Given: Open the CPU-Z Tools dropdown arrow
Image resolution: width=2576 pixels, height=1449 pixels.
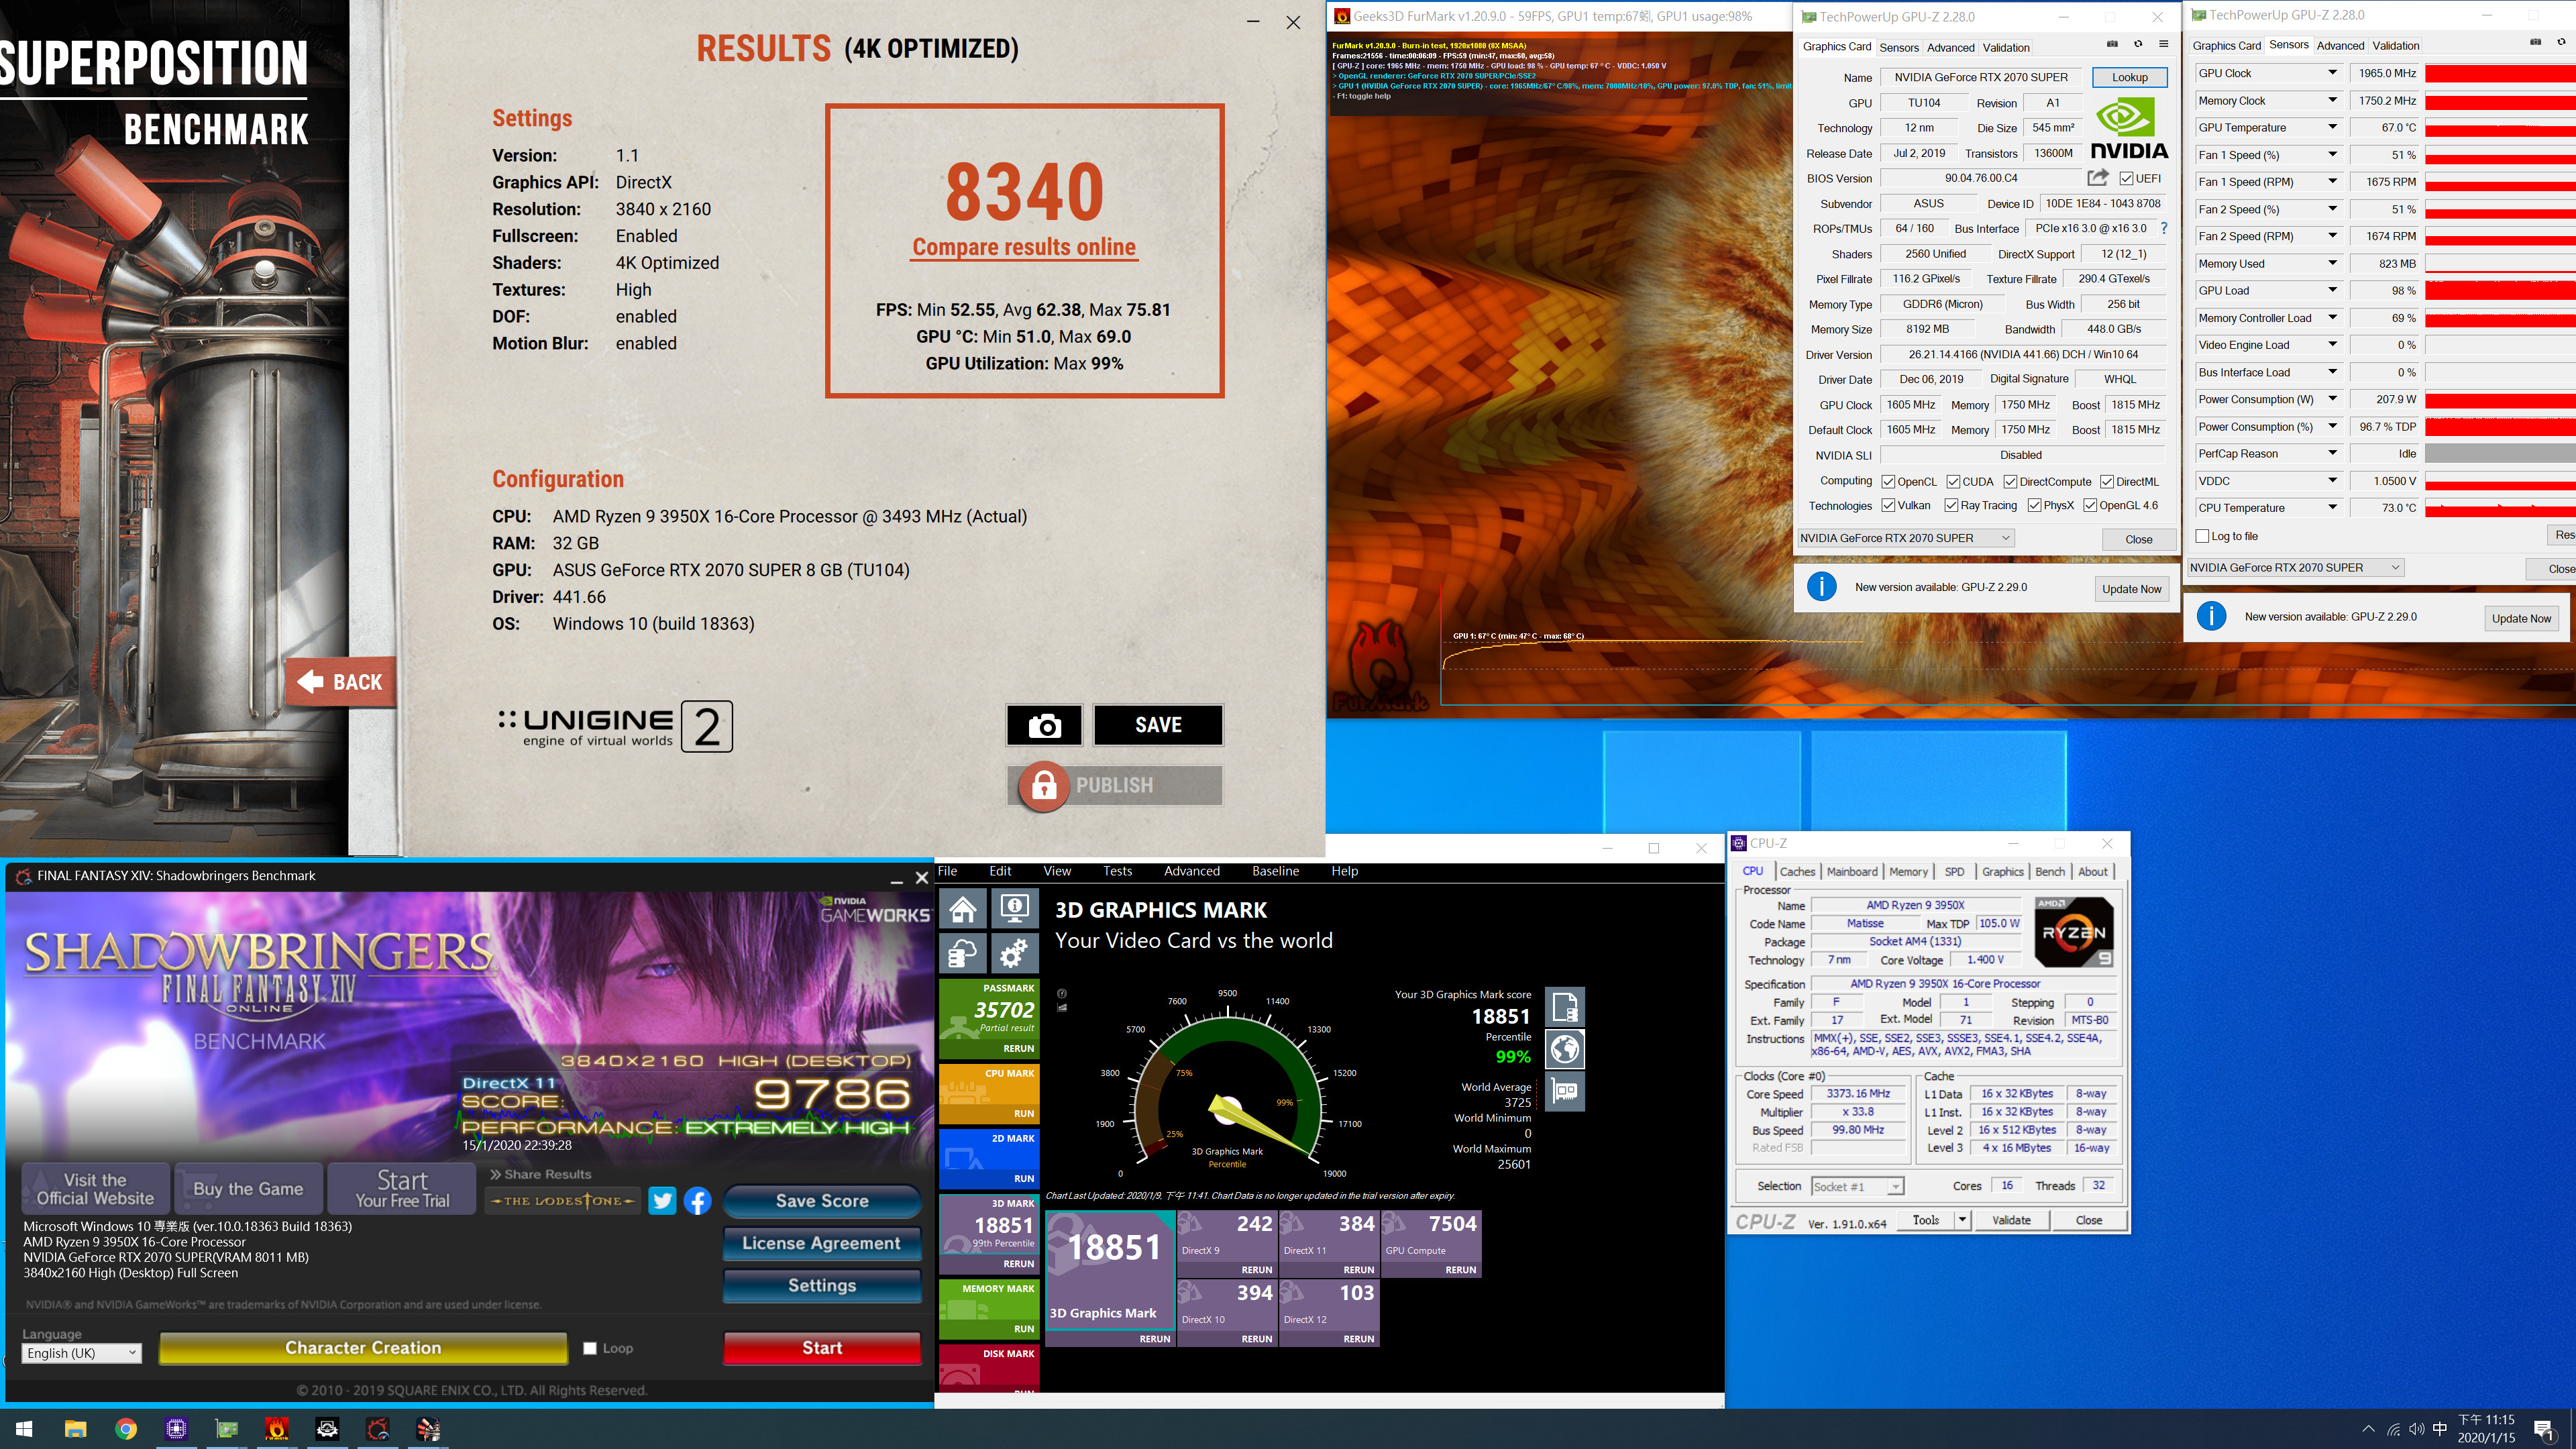Looking at the screenshot, I should [1962, 1220].
